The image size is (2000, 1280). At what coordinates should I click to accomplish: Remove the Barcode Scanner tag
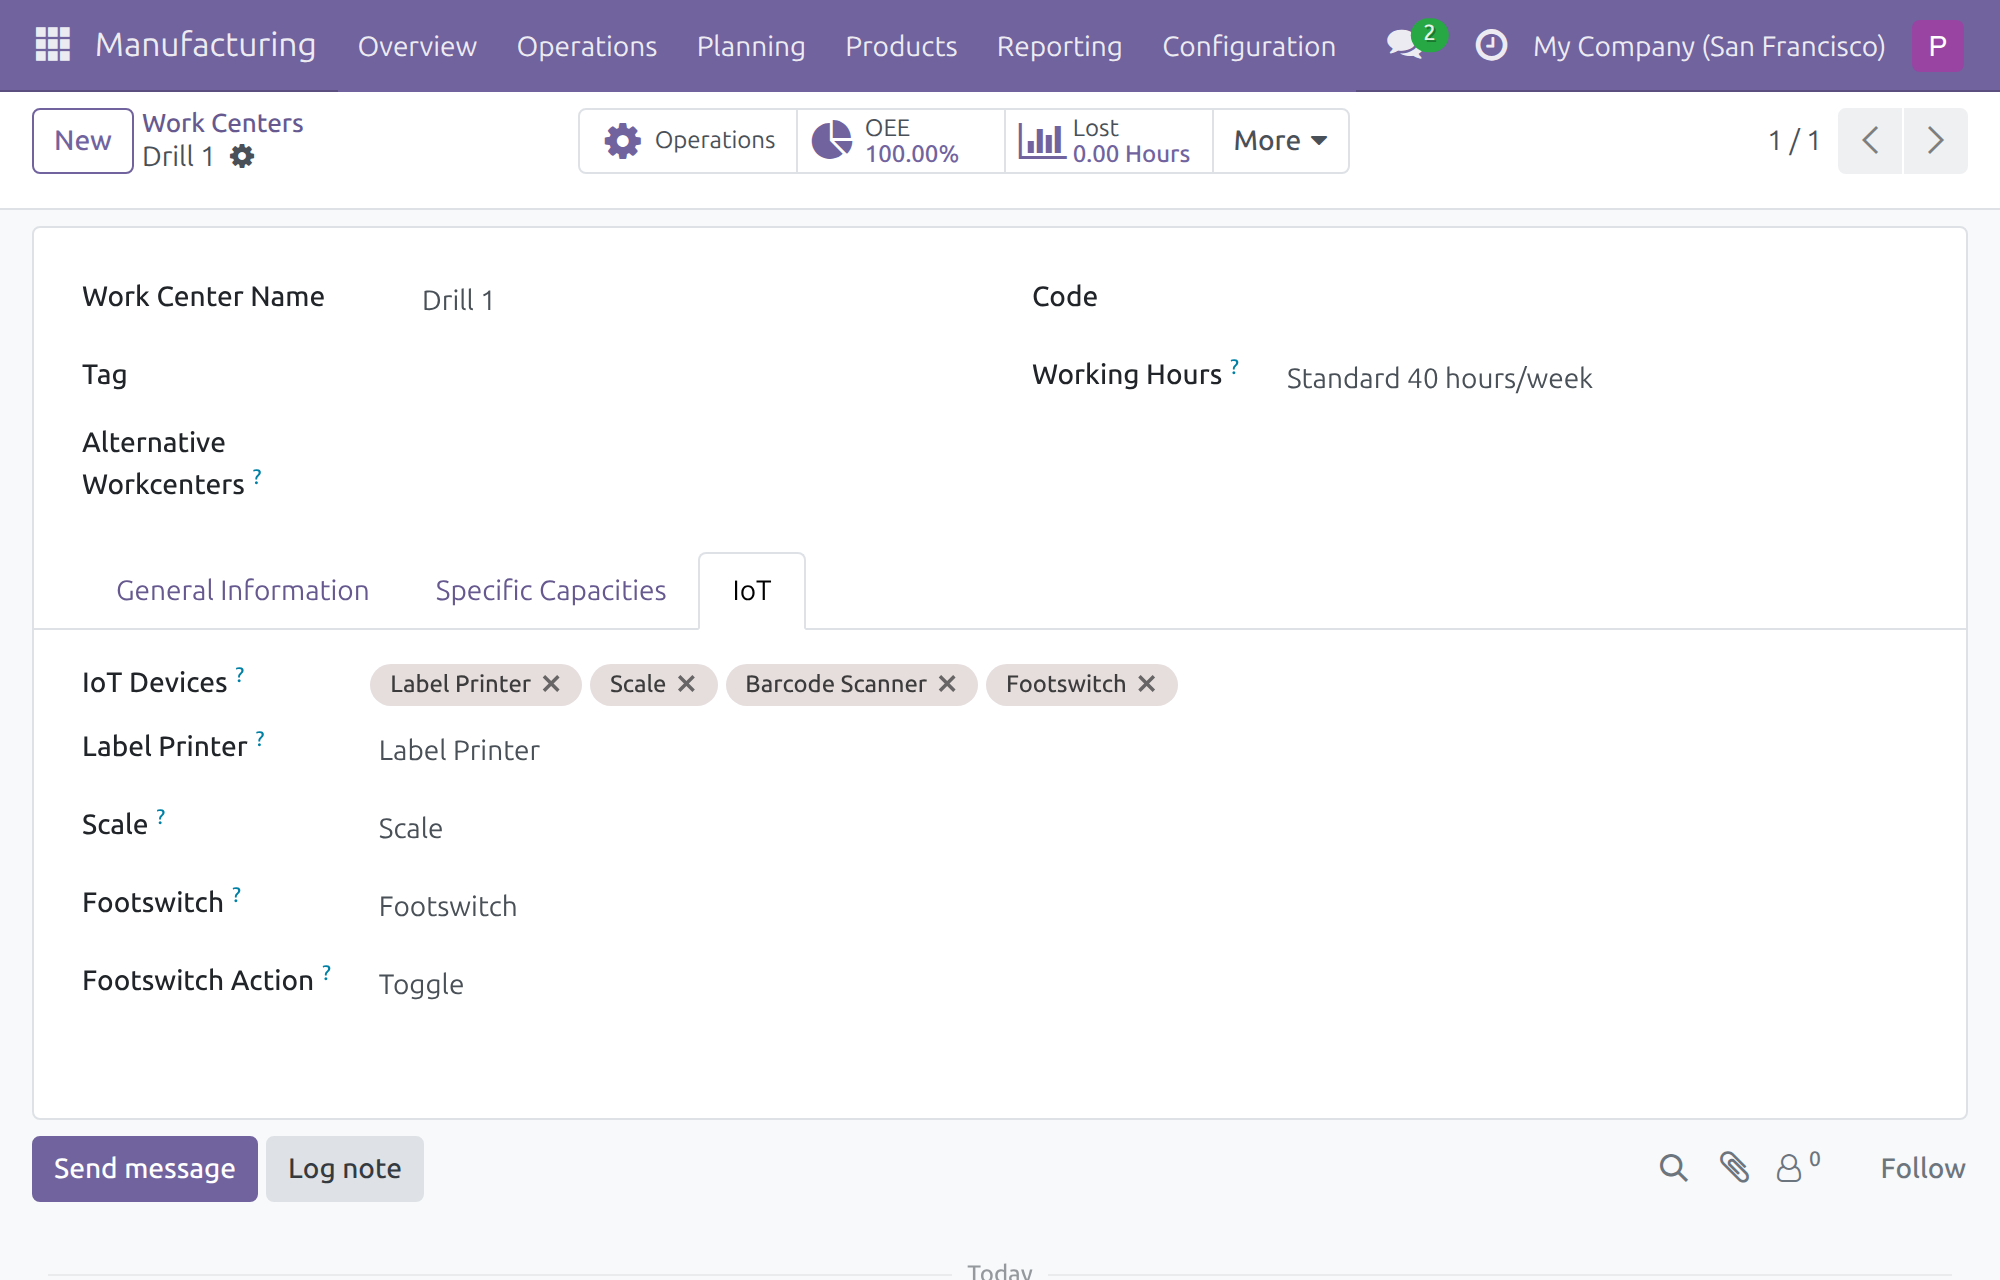point(947,684)
